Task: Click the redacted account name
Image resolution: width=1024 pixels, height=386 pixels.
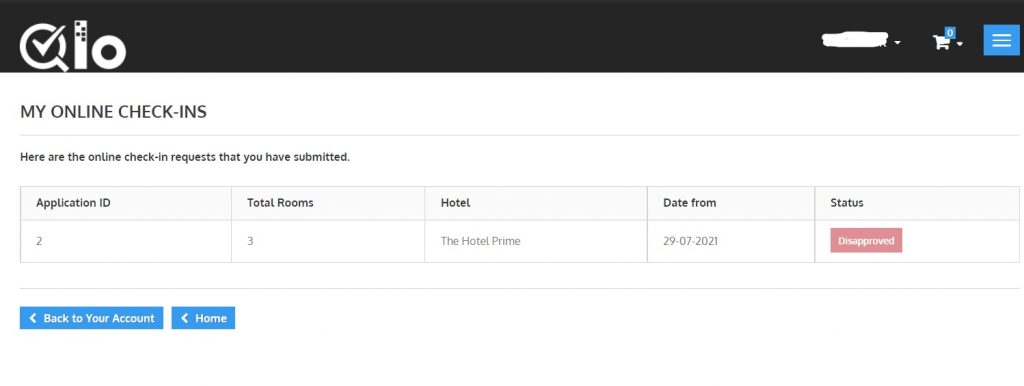Action: point(855,40)
